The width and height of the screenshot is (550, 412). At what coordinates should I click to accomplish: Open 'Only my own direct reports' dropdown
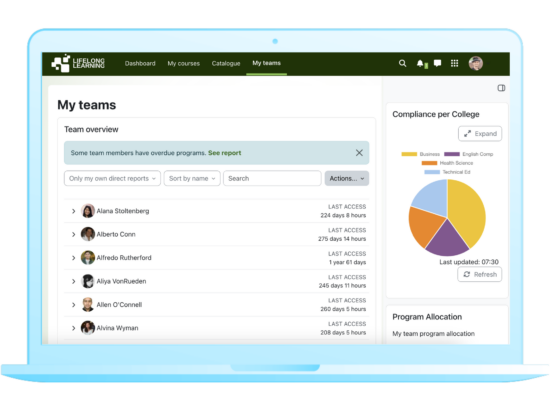coord(112,178)
